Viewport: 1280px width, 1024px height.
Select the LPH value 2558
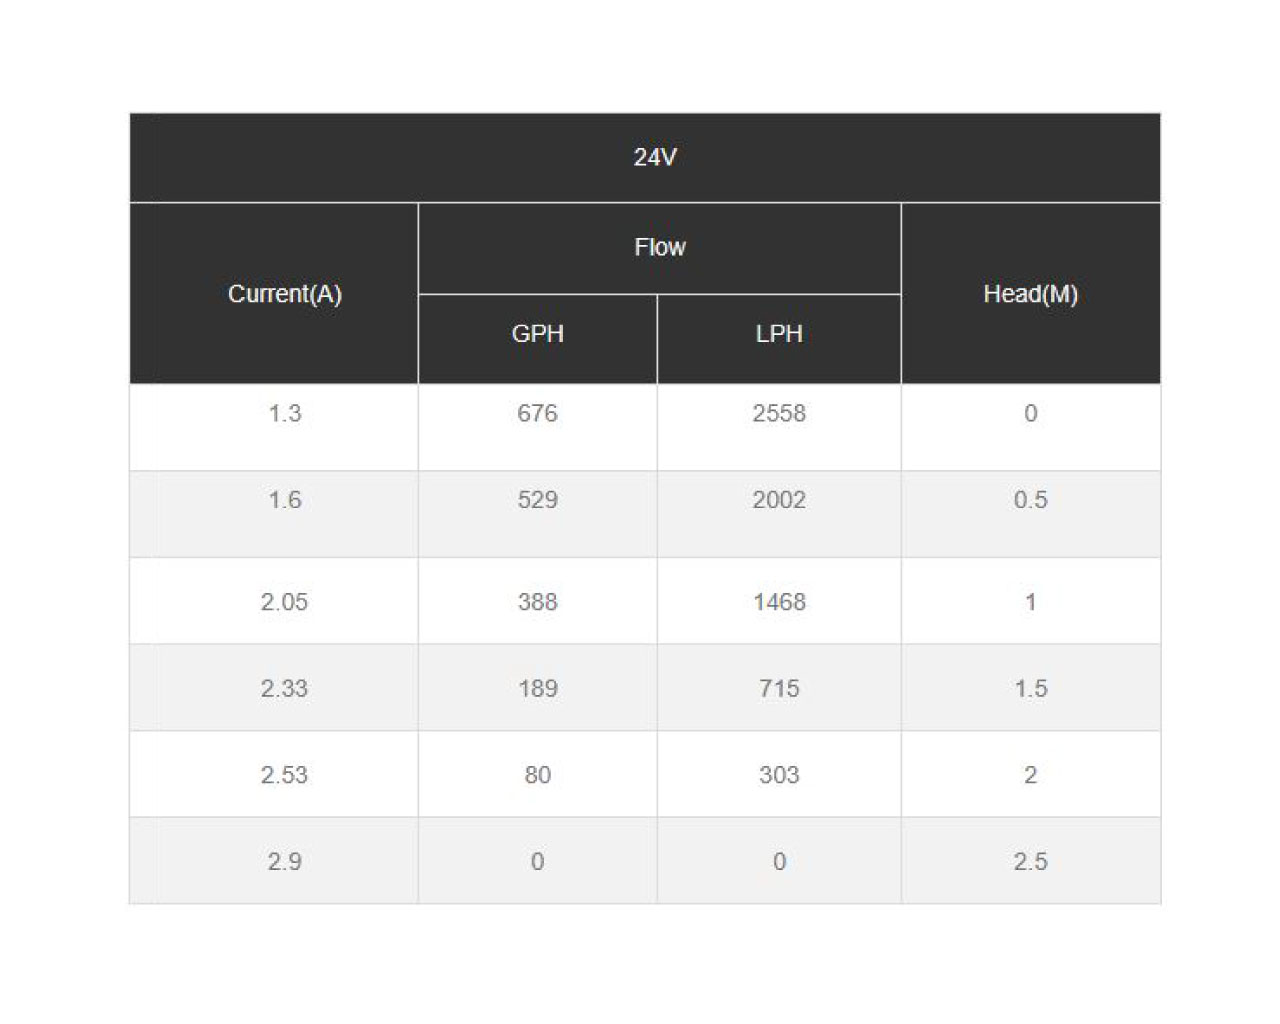point(779,413)
